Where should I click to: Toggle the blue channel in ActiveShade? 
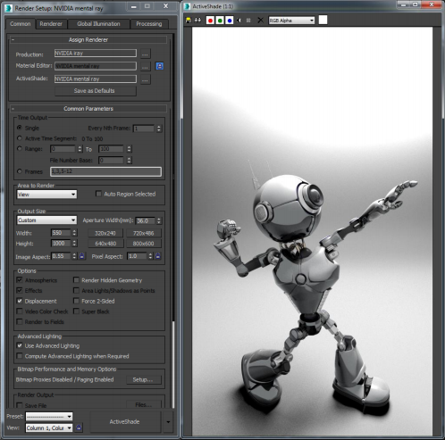pyautogui.click(x=229, y=20)
